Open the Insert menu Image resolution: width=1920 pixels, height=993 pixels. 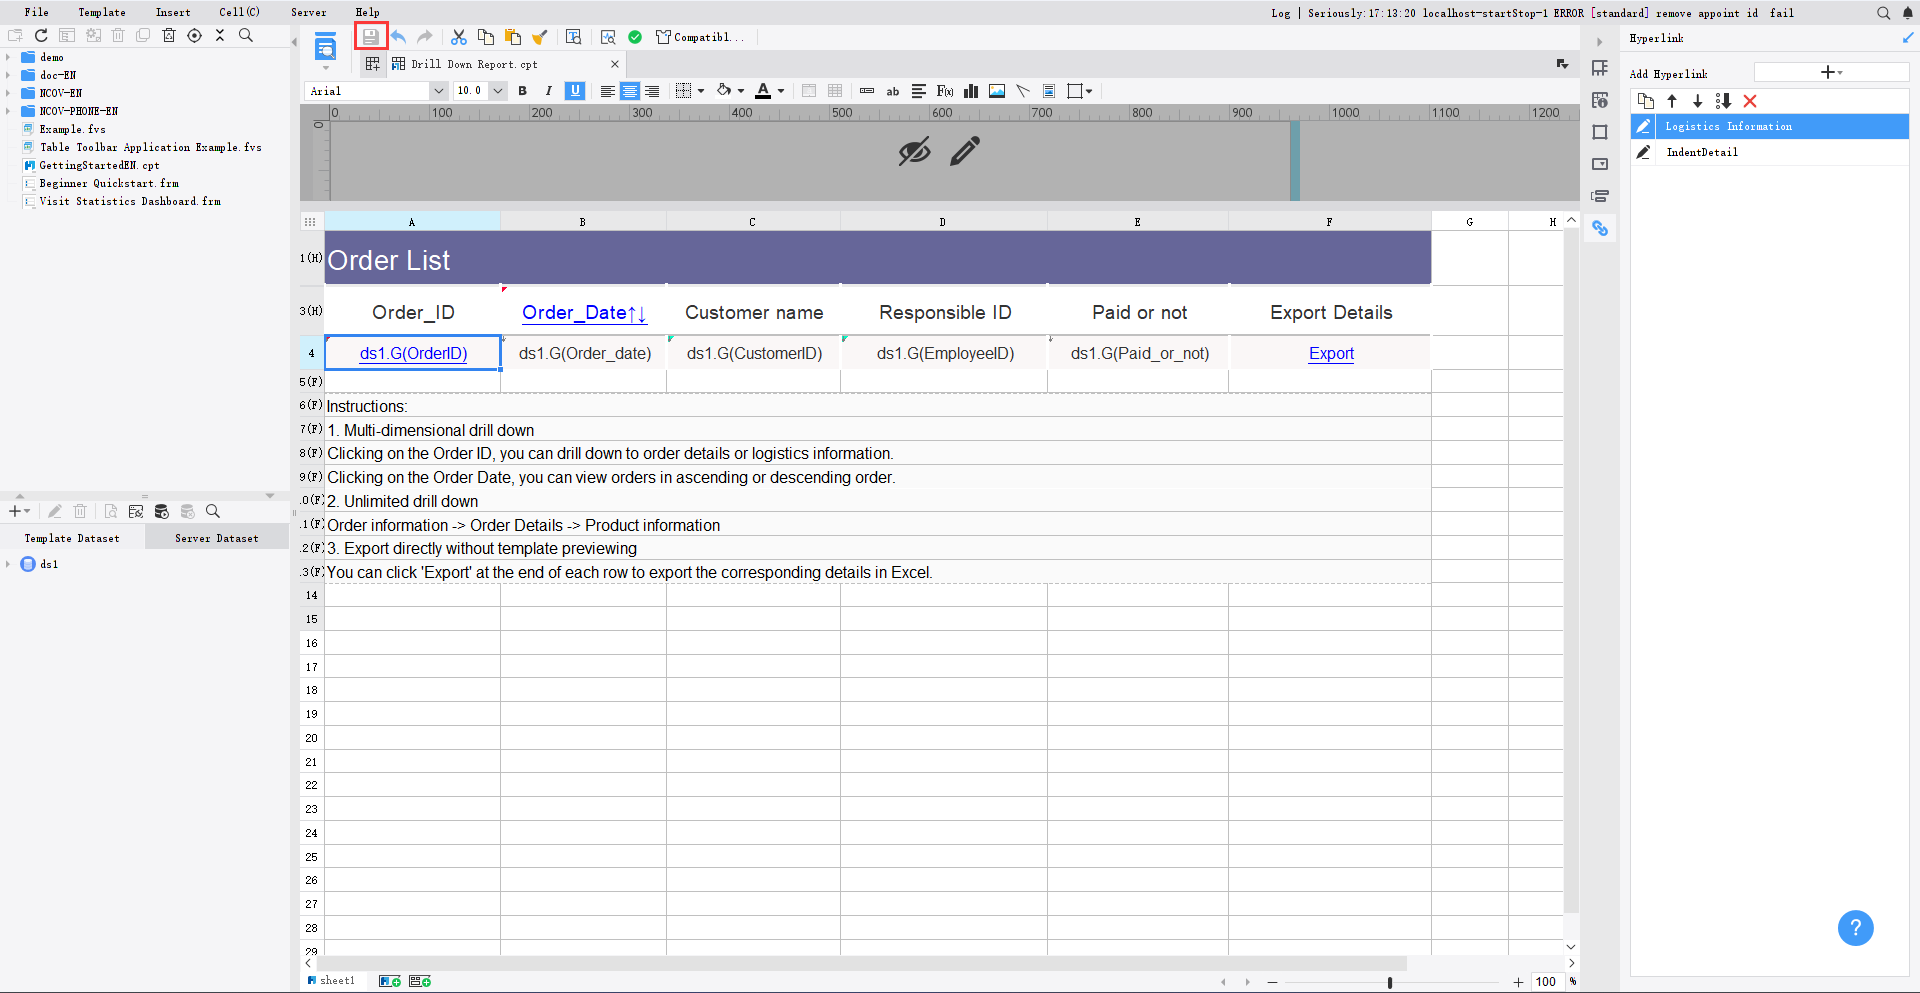click(x=173, y=12)
